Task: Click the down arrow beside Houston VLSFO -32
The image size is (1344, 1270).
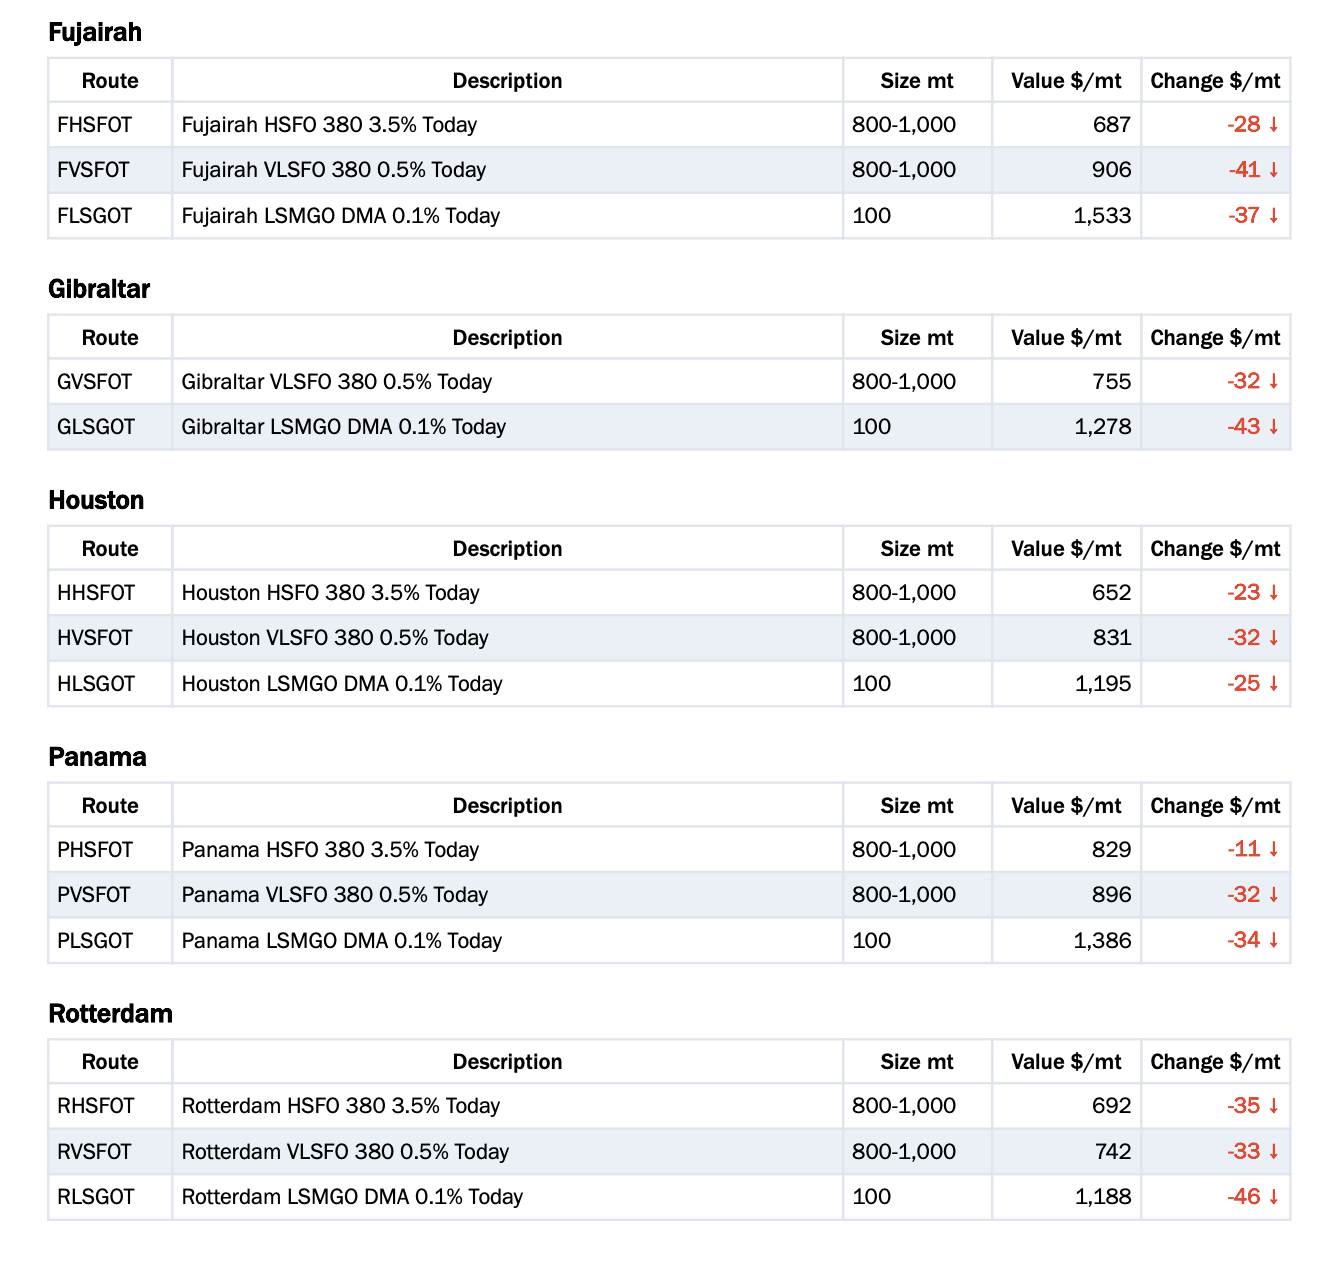Action: pos(1274,638)
